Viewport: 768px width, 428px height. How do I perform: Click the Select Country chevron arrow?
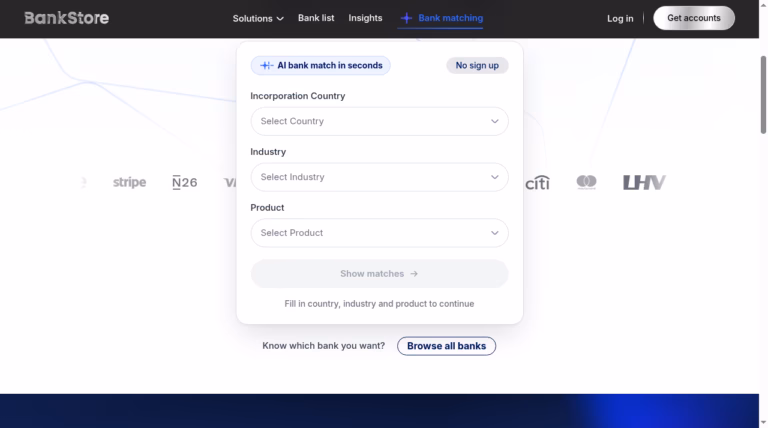pyautogui.click(x=495, y=121)
